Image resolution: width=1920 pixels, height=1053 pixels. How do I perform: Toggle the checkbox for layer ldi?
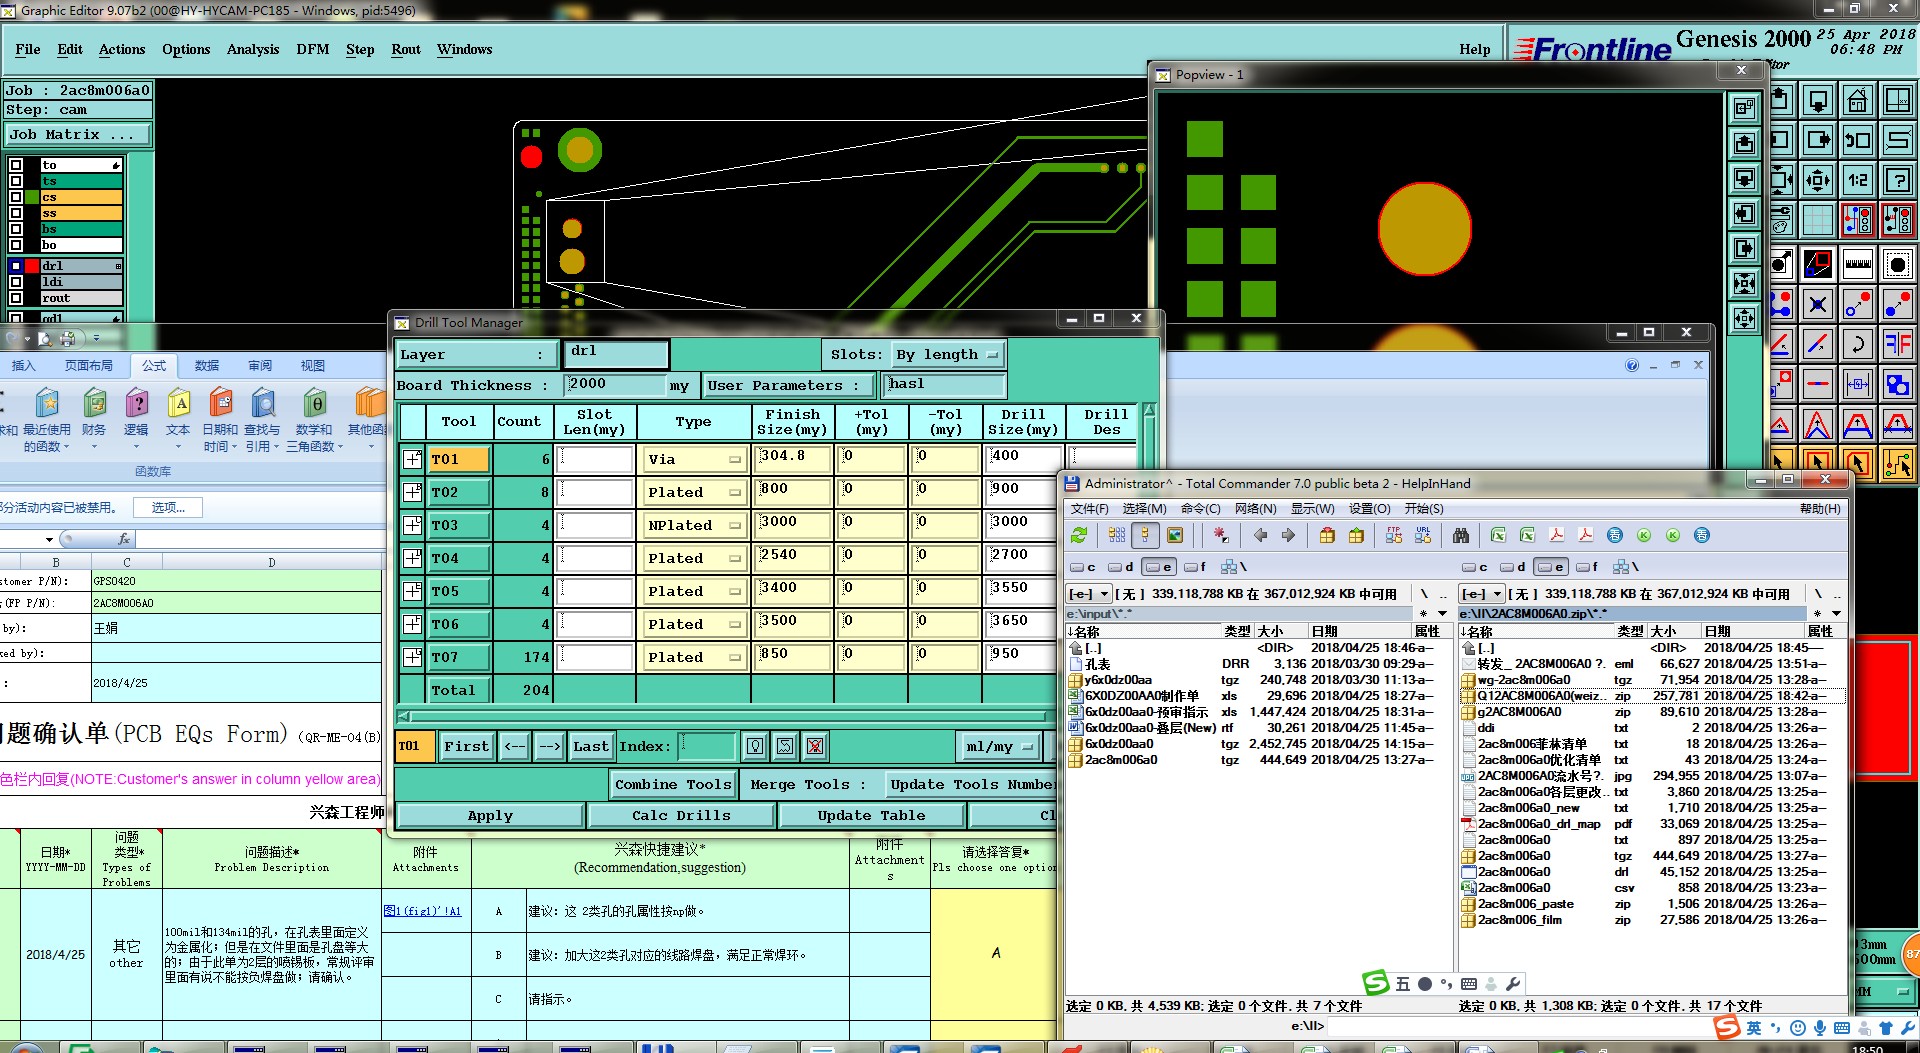click(x=16, y=282)
